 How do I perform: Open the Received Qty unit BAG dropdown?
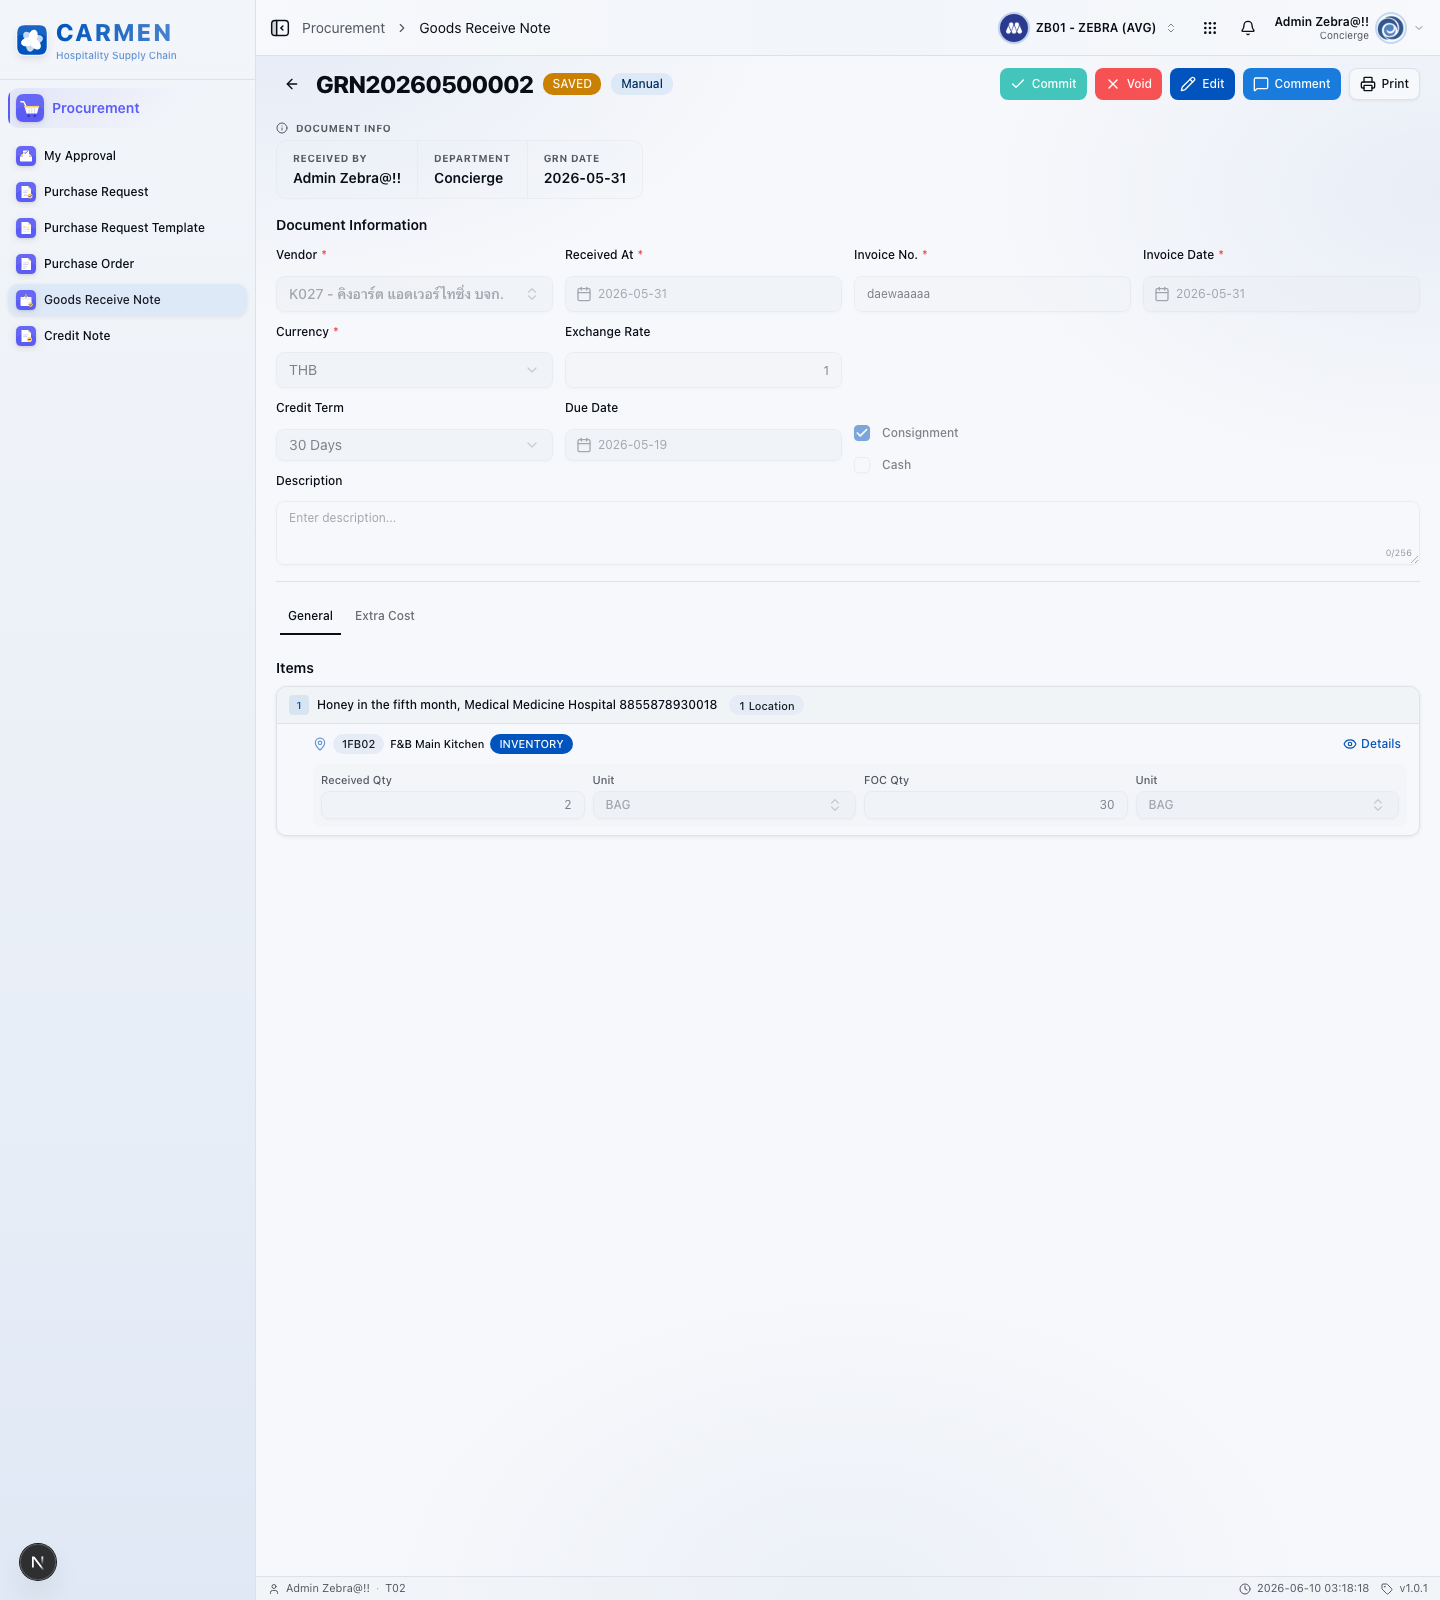point(724,805)
